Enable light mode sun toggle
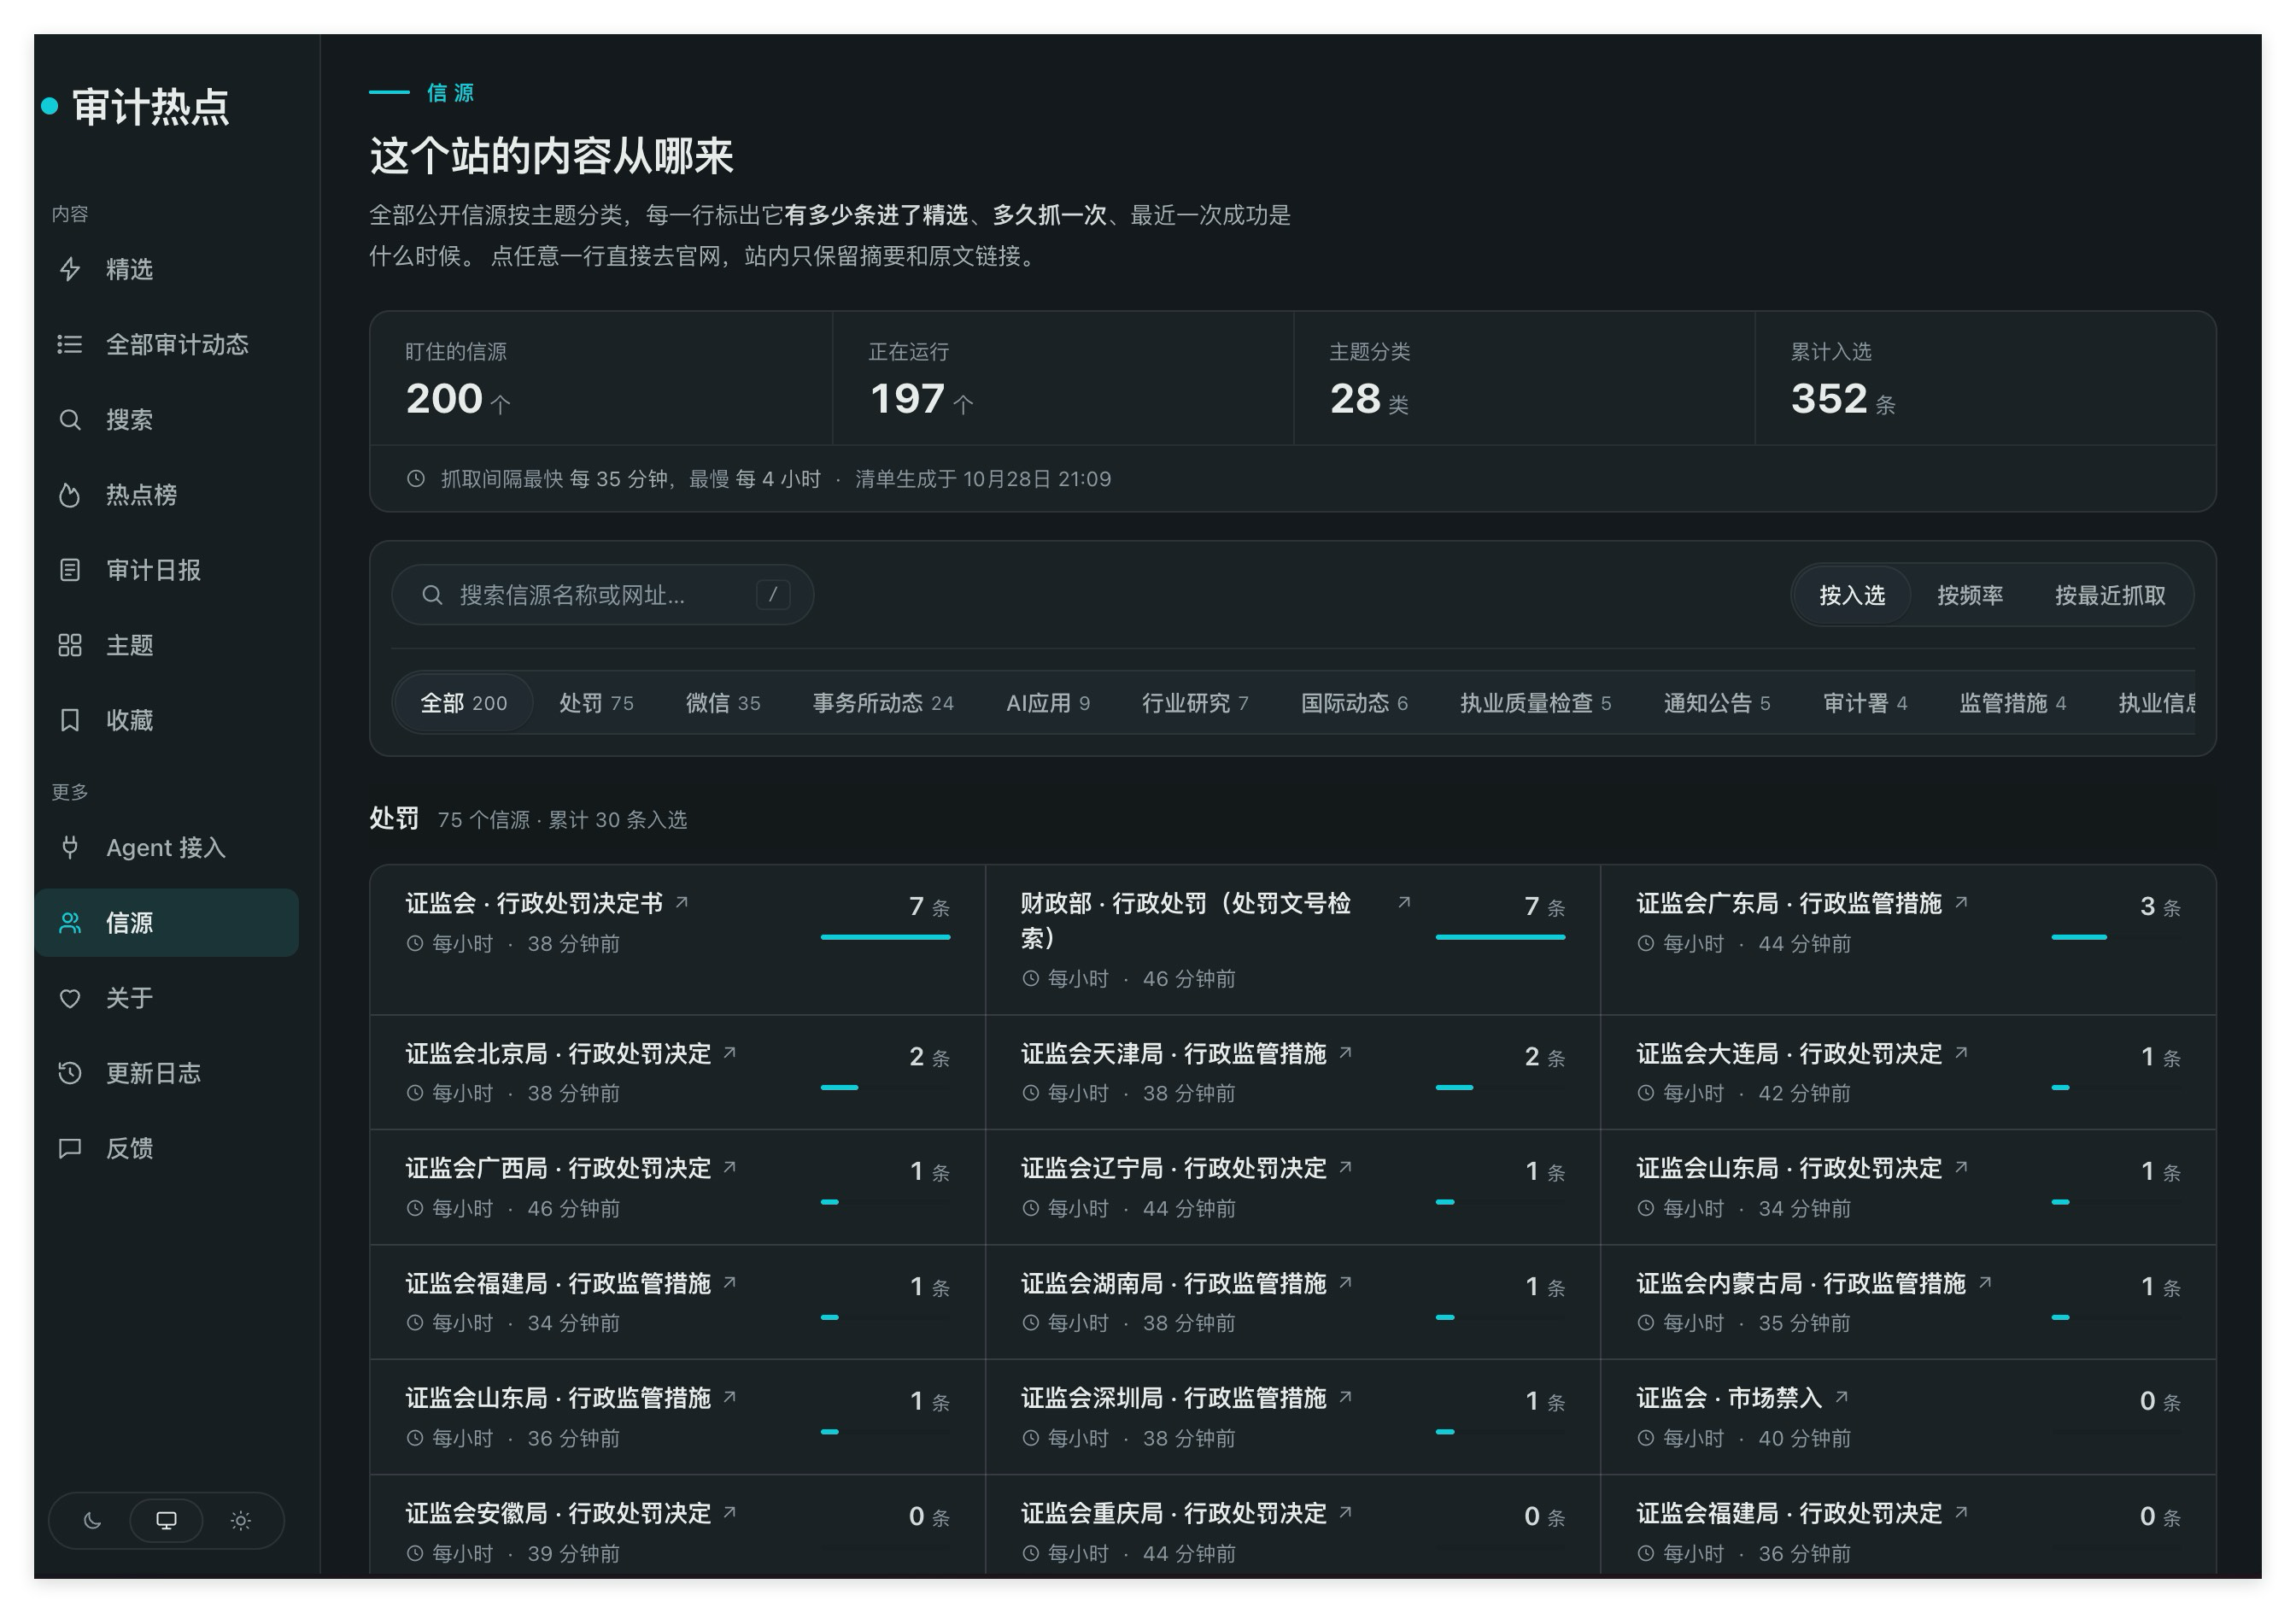Image resolution: width=2296 pixels, height=1613 pixels. point(240,1520)
